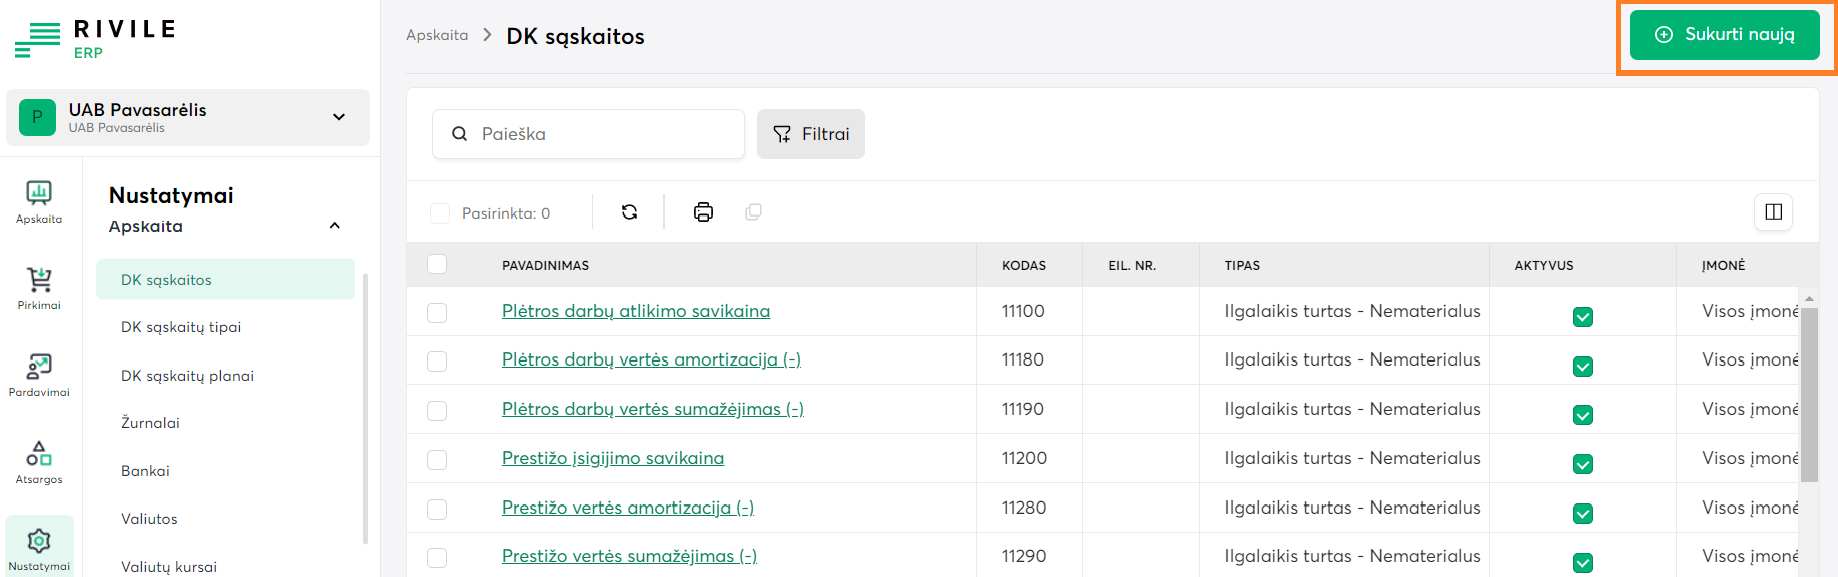Open the Apskaita sidebar module

39,201
